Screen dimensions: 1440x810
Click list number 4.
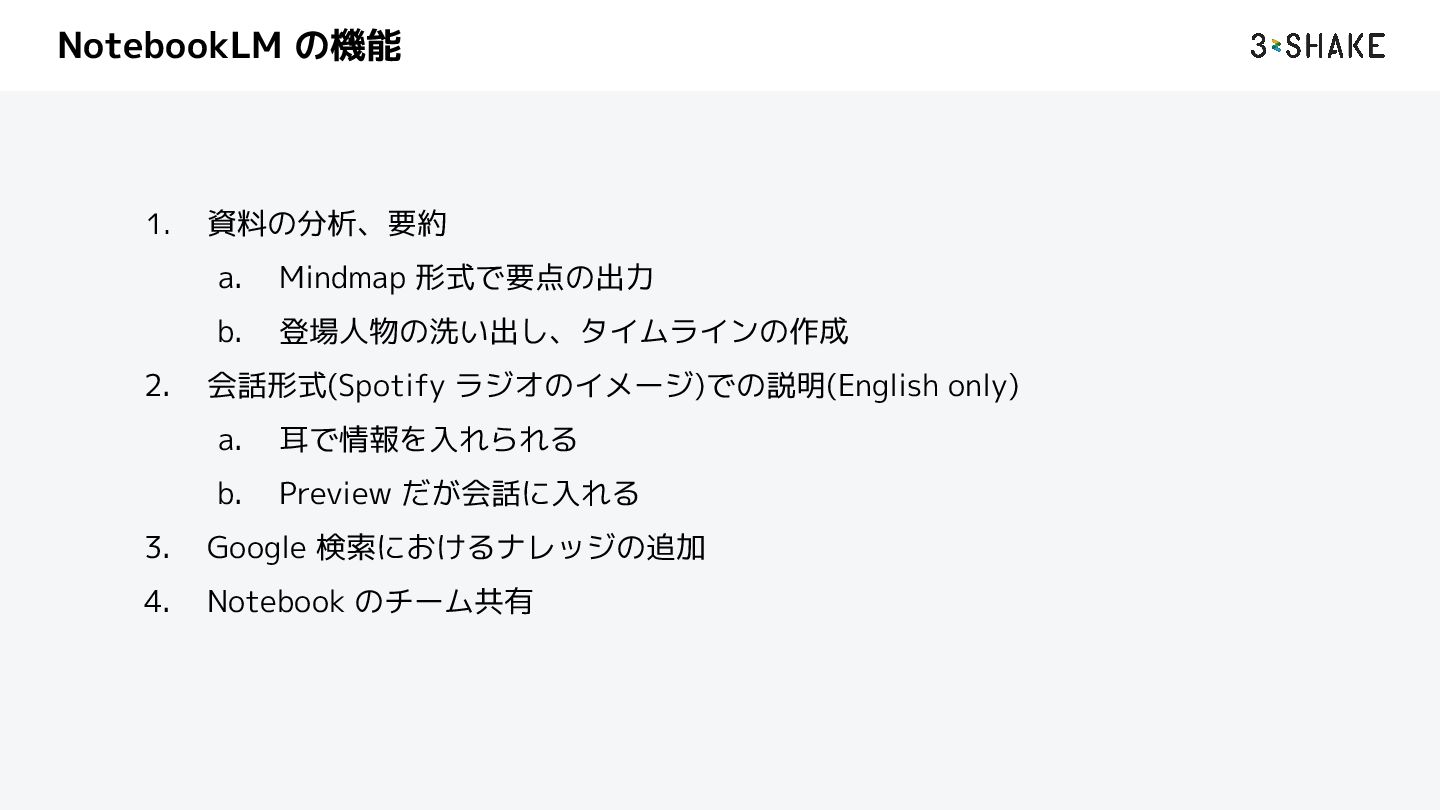(157, 602)
